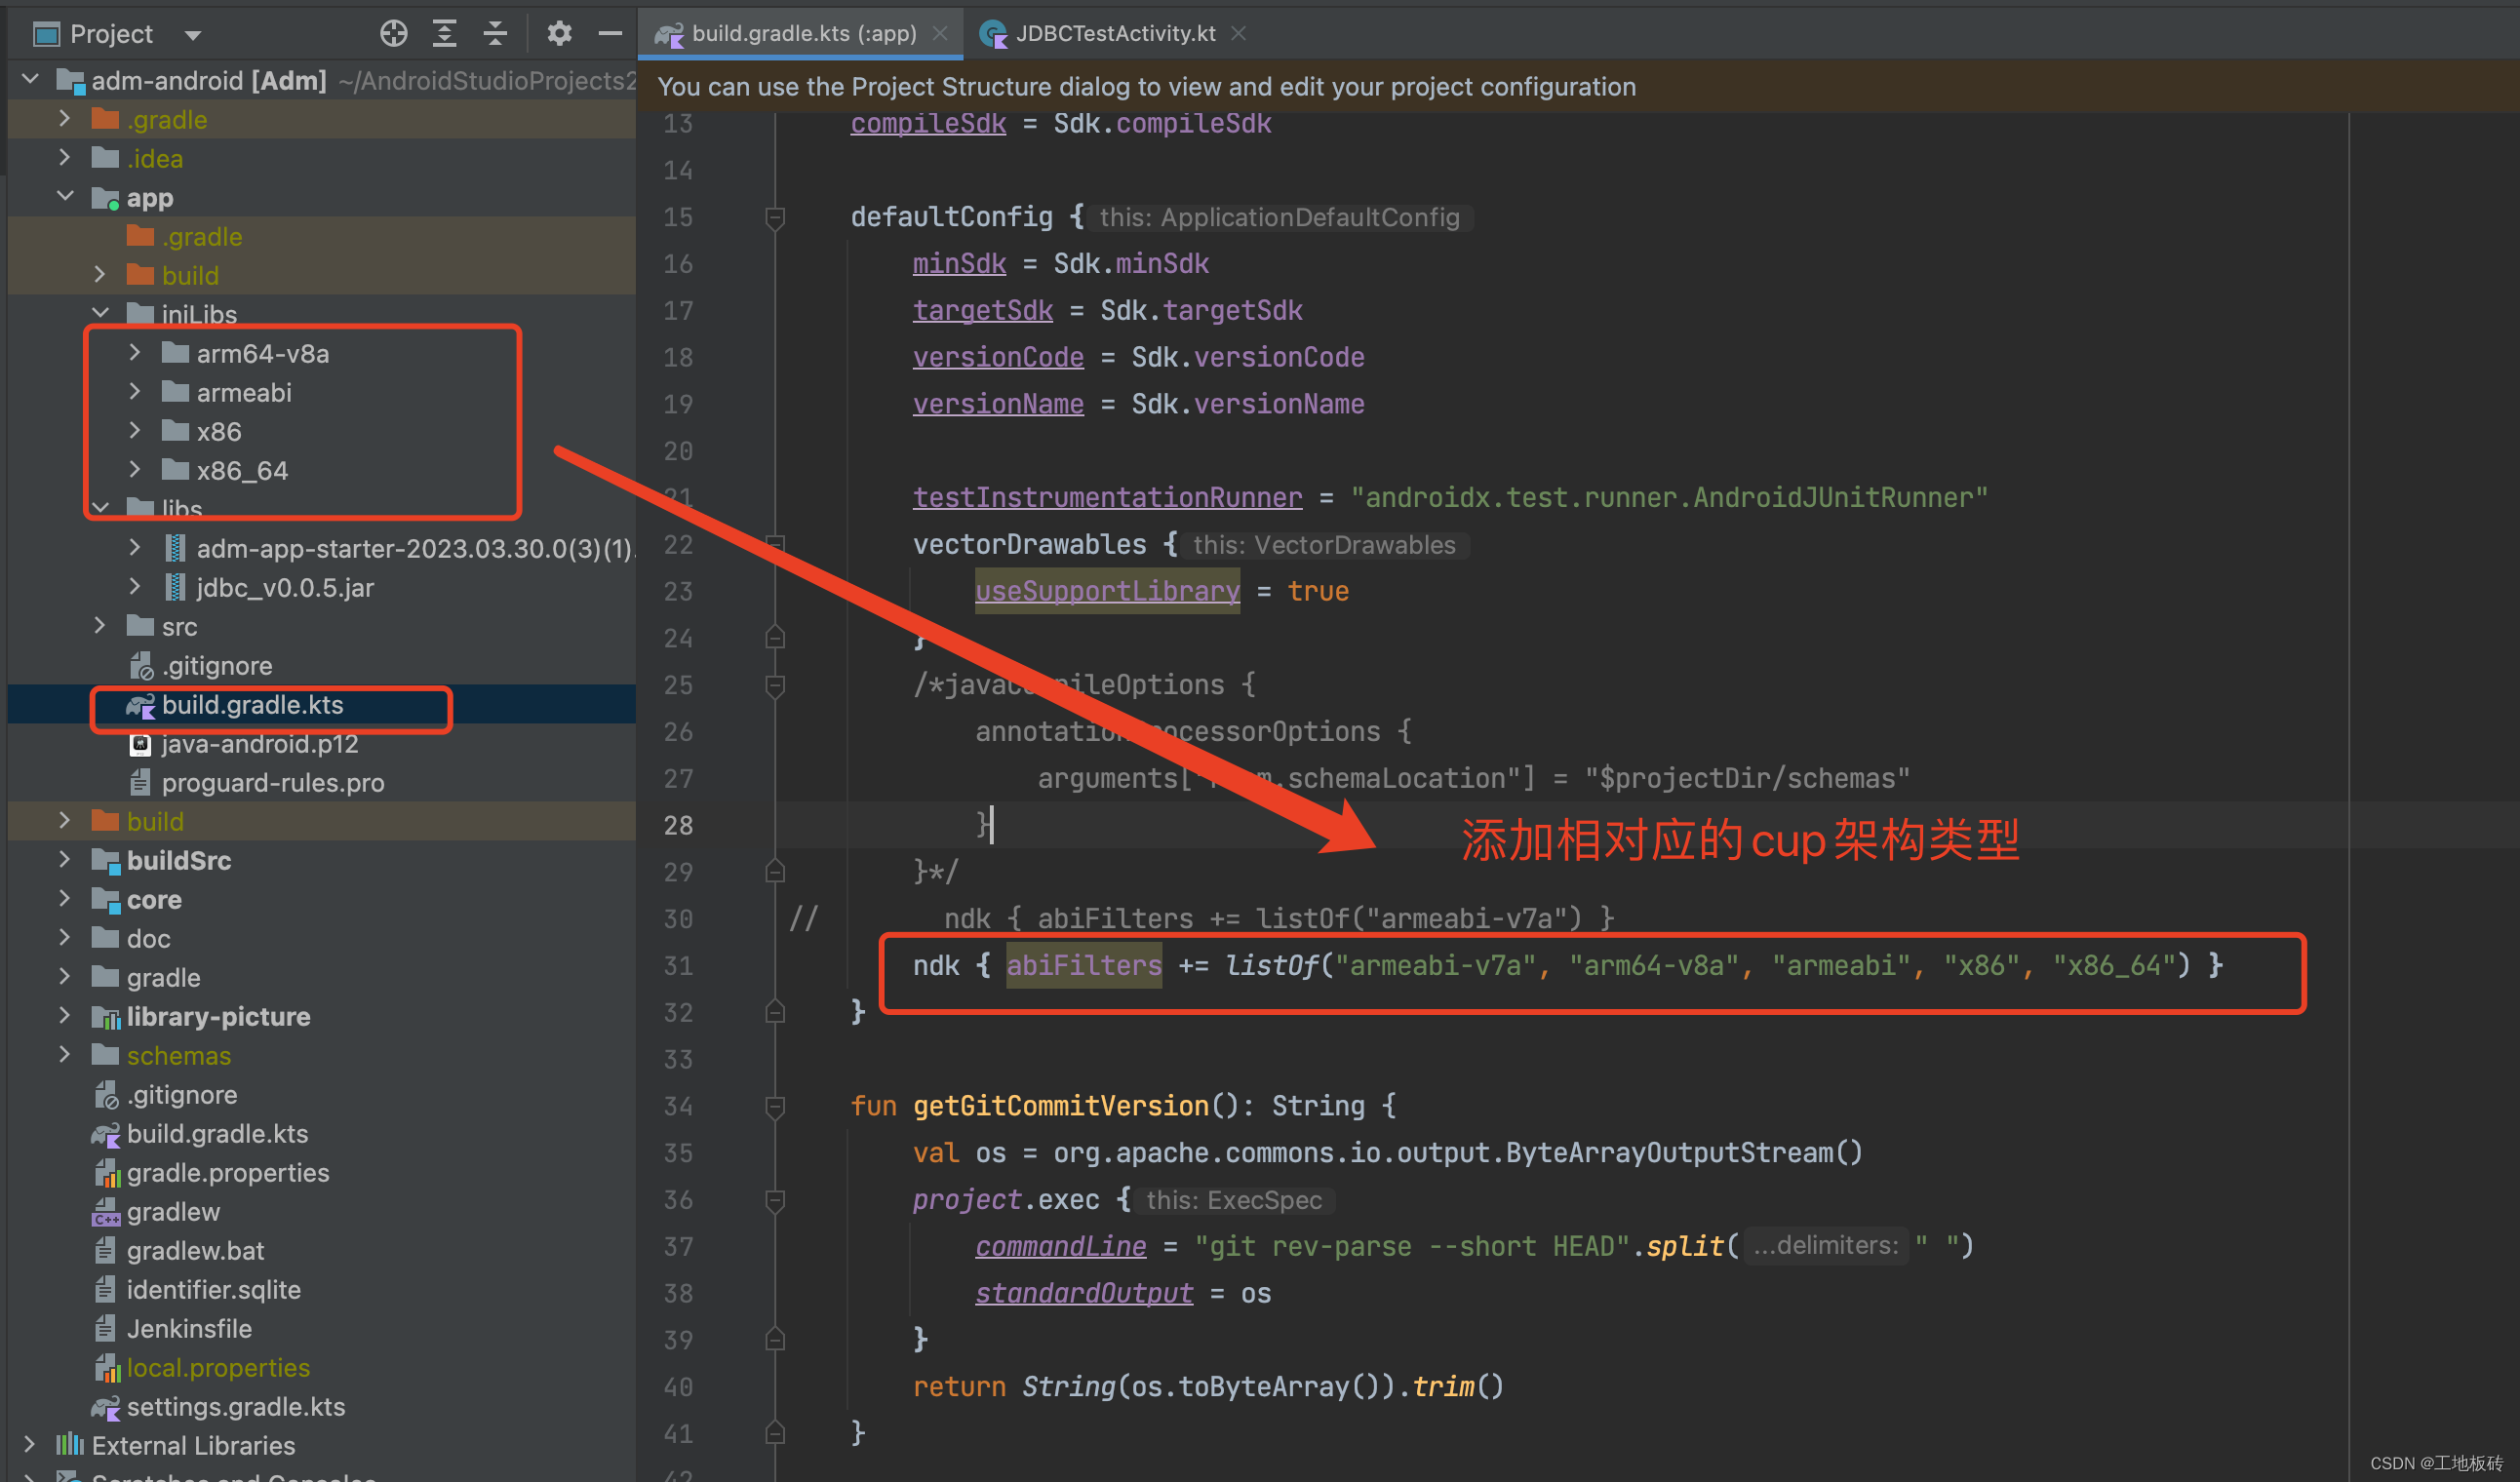
Task: Expand the buildSrc module
Action: 65,860
